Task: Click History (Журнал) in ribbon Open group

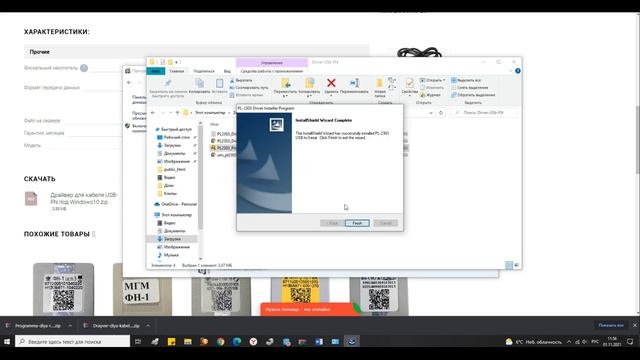Action: (x=430, y=95)
